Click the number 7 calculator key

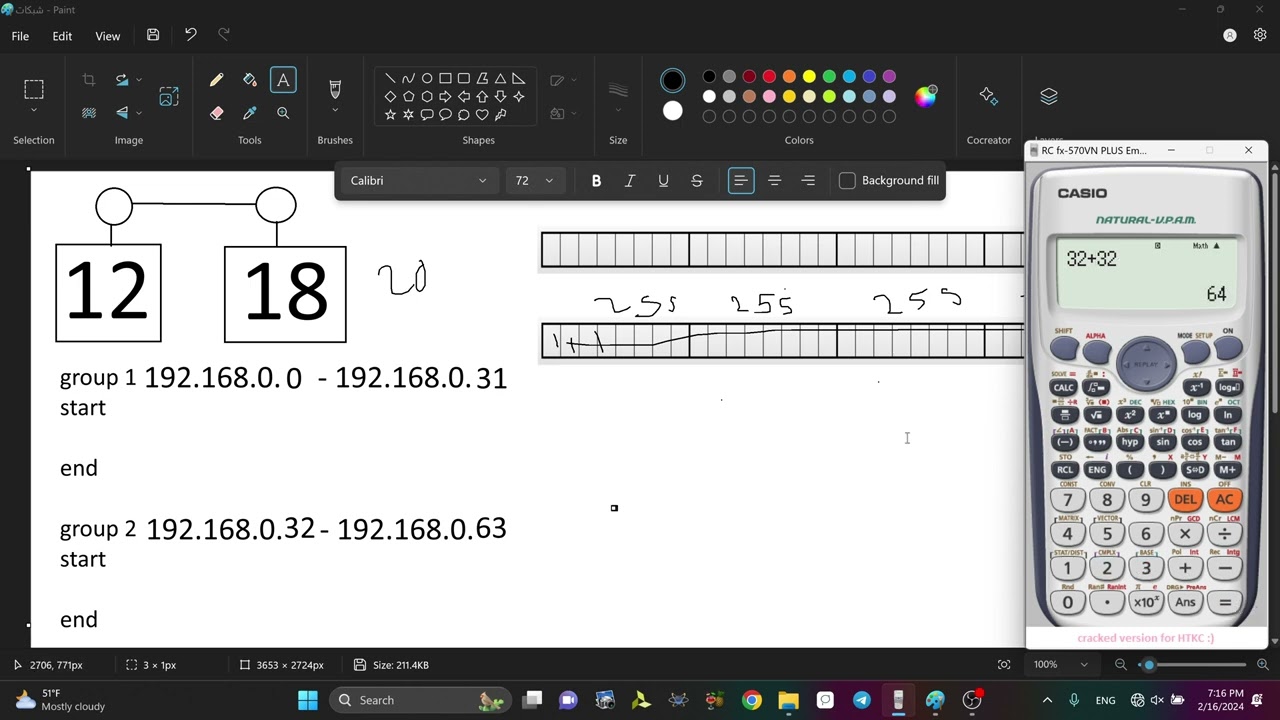click(x=1067, y=500)
